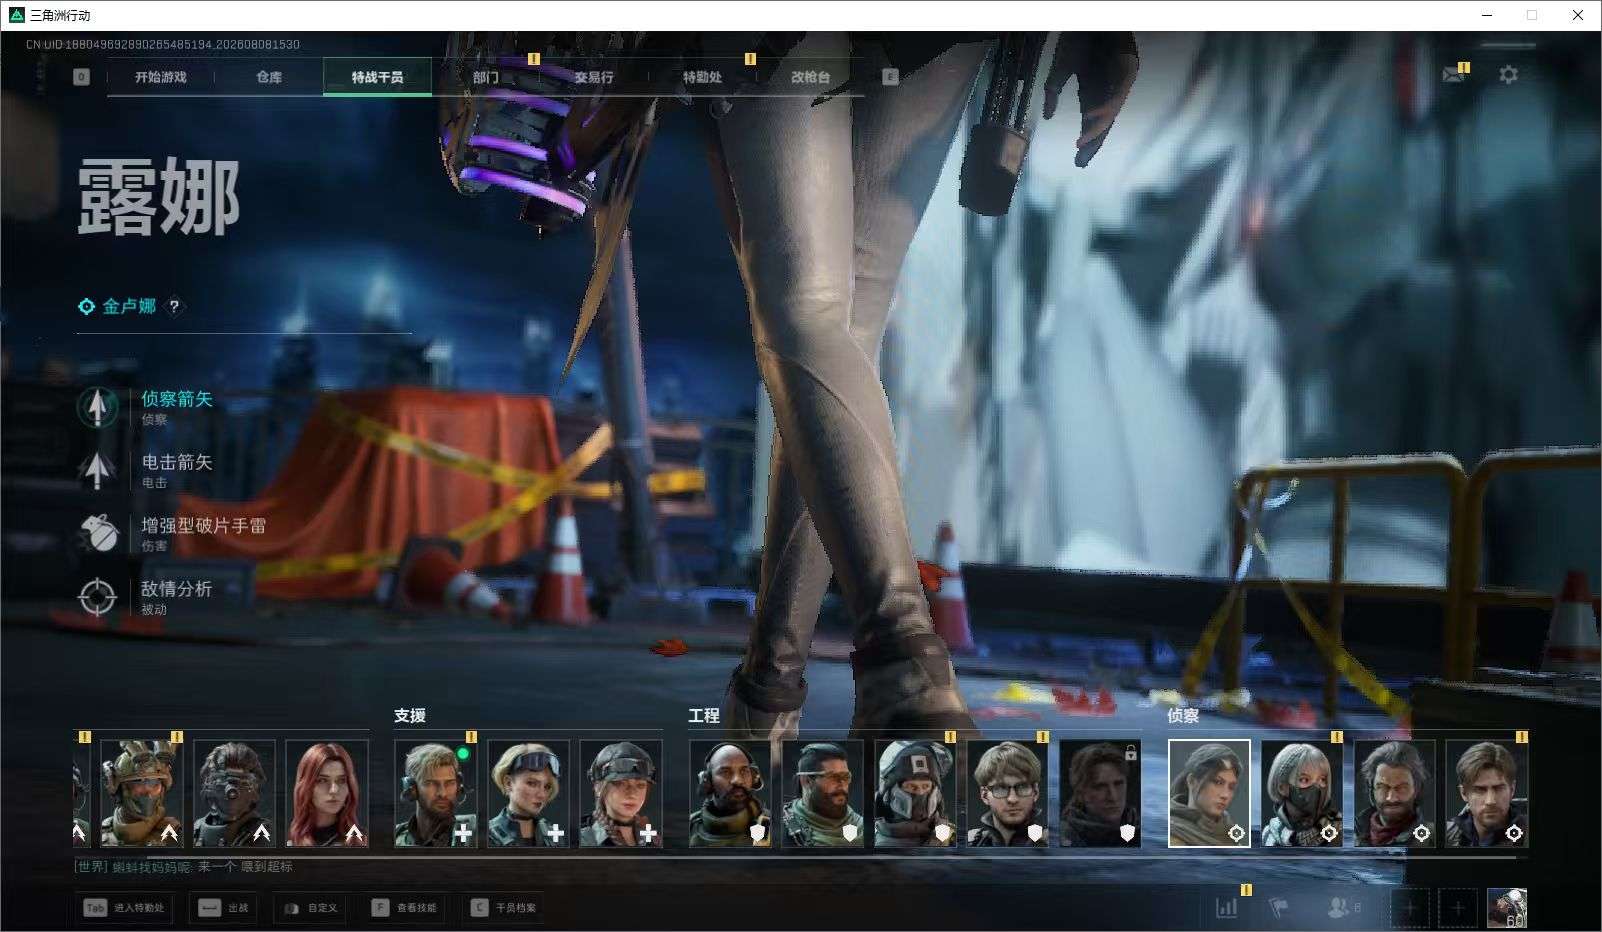This screenshot has width=1602, height=932.
Task: Switch to the 仓库 tab
Action: [x=269, y=77]
